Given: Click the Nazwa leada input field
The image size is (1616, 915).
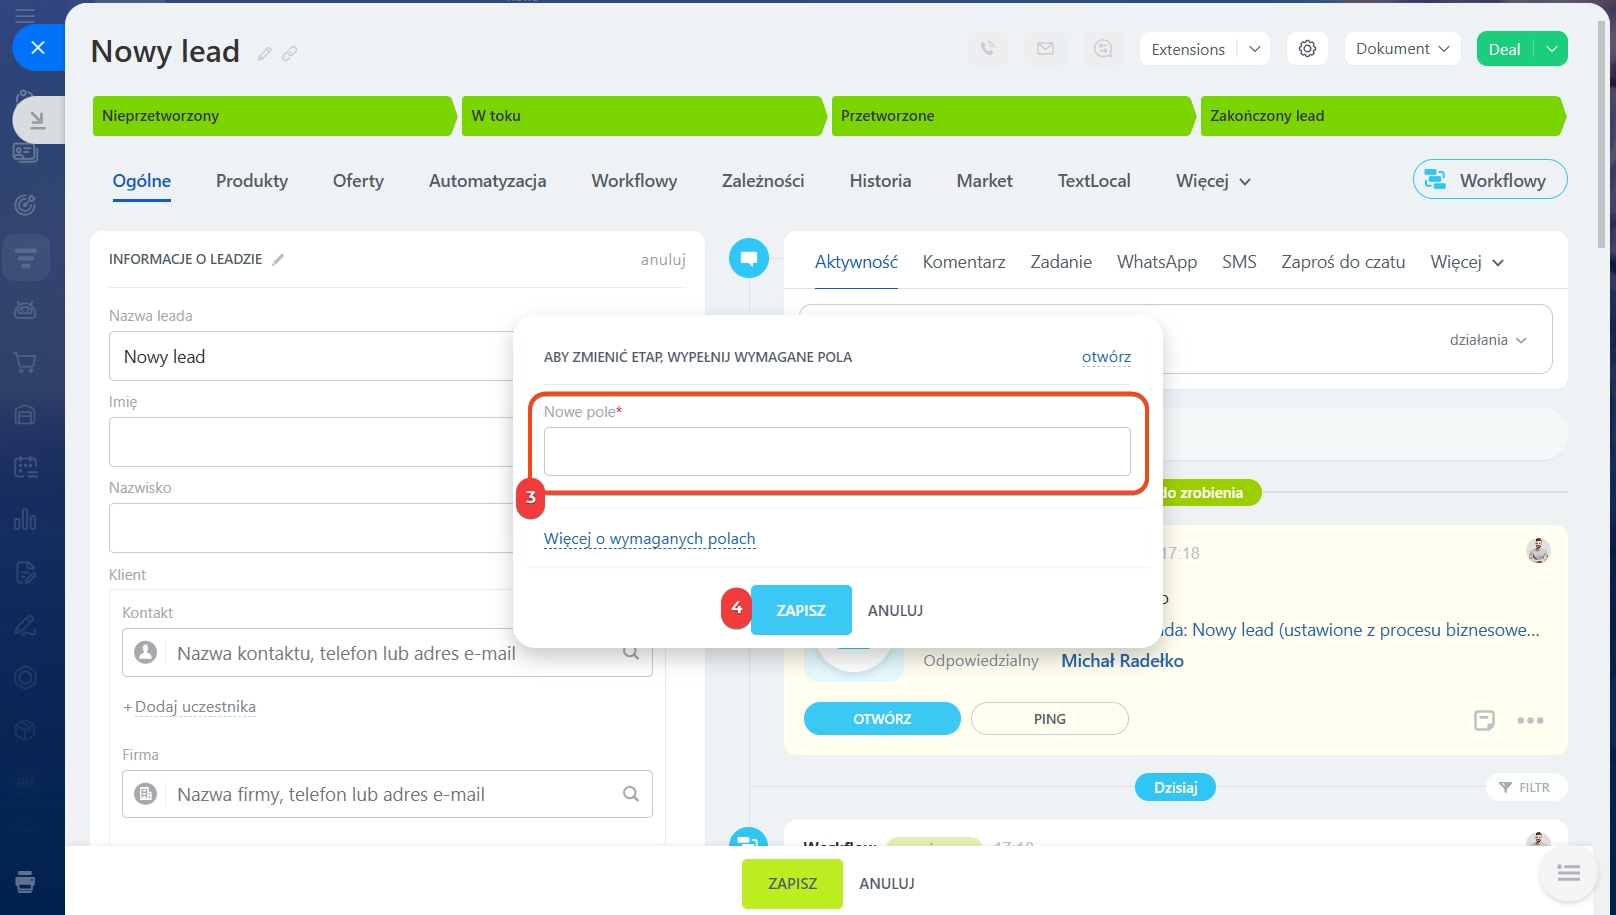Looking at the screenshot, I should tap(312, 357).
